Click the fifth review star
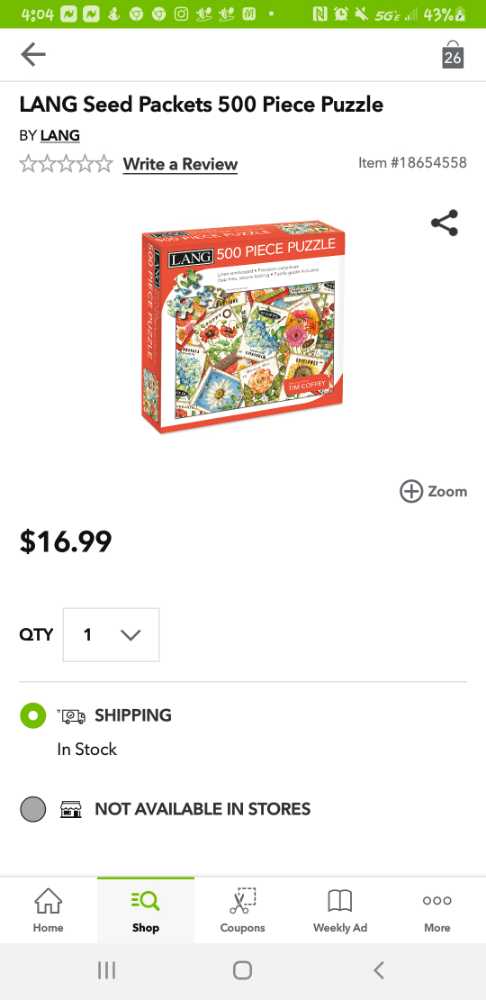The height and width of the screenshot is (1000, 486). point(104,164)
